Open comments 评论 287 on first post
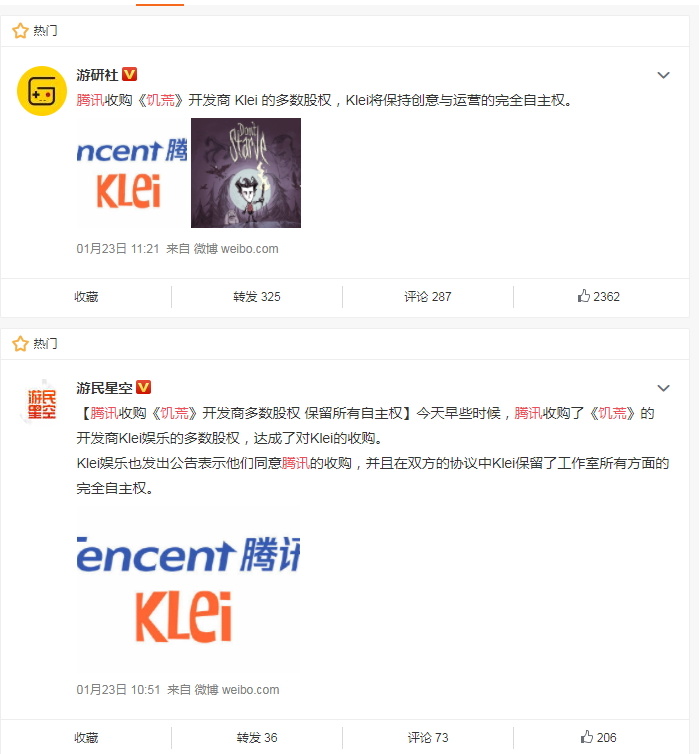Screen dimensions: 699x754 click(428, 297)
